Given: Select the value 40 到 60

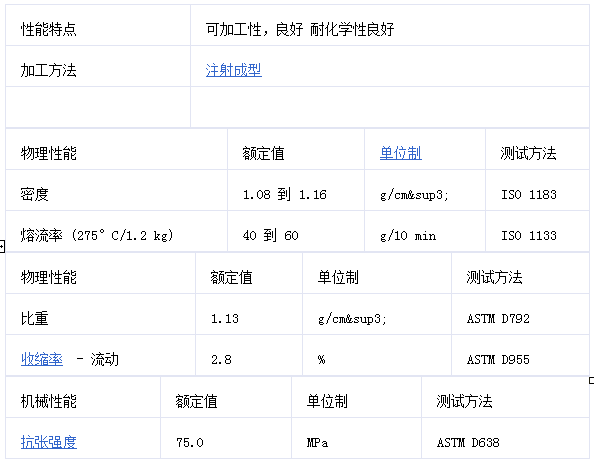Looking at the screenshot, I should (270, 235).
